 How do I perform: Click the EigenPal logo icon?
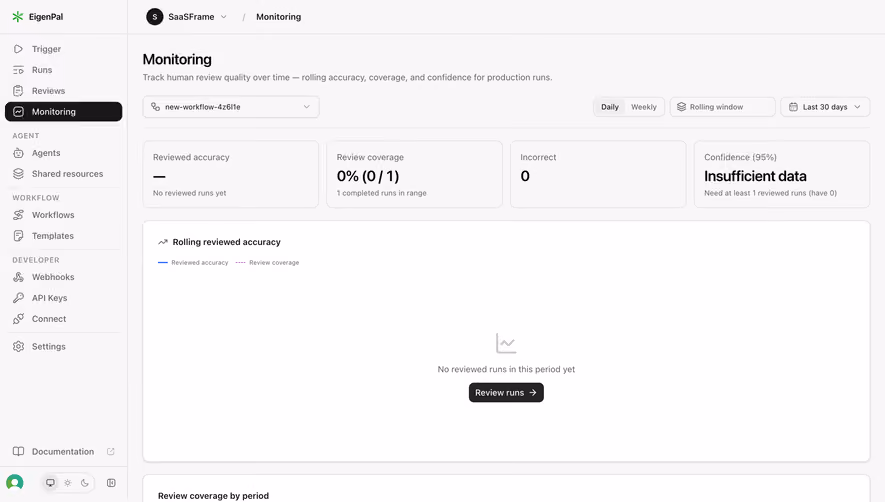17,17
